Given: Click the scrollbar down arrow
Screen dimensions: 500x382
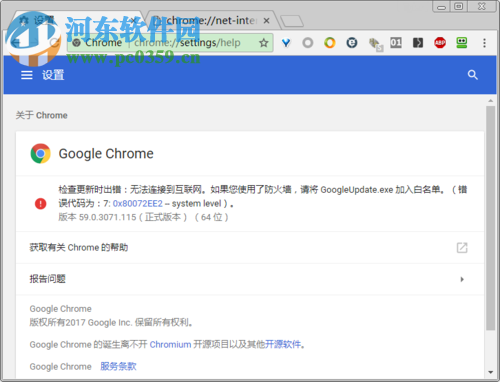Looking at the screenshot, I should coord(490,372).
